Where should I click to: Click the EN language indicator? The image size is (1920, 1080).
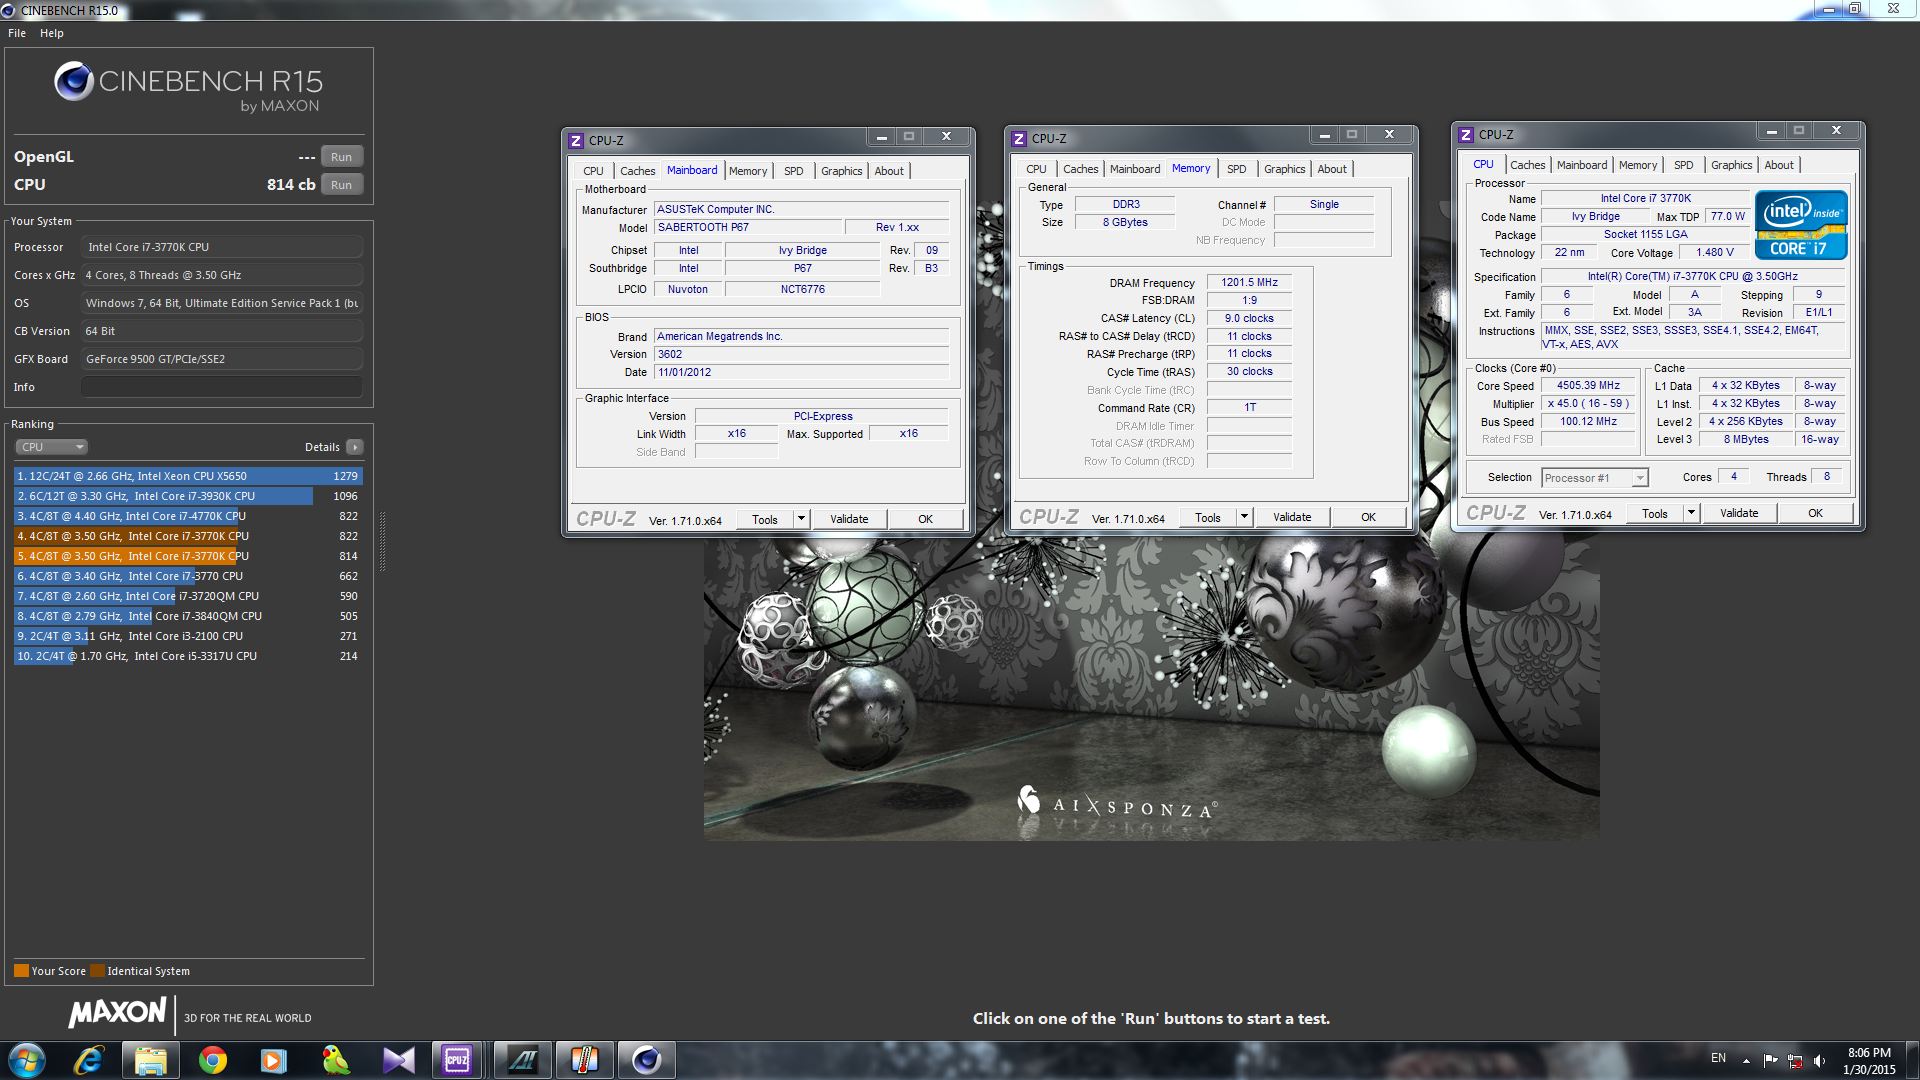1718,1058
